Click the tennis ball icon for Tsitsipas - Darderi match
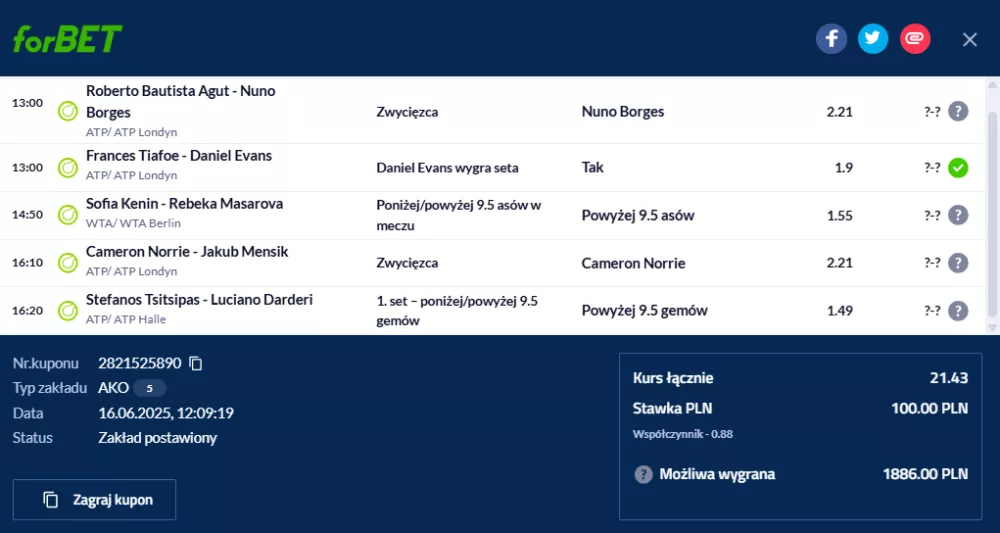 point(68,310)
